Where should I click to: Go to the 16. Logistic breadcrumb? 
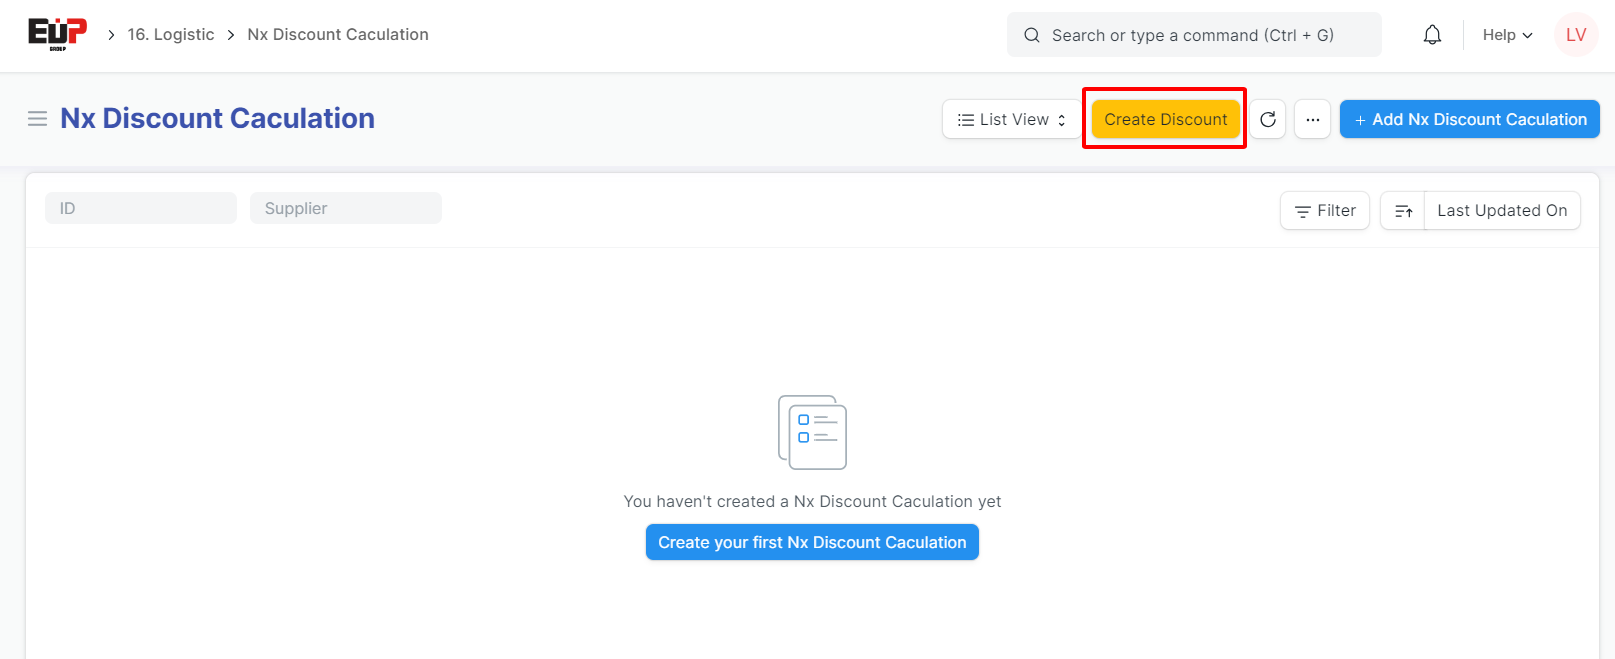coord(171,34)
